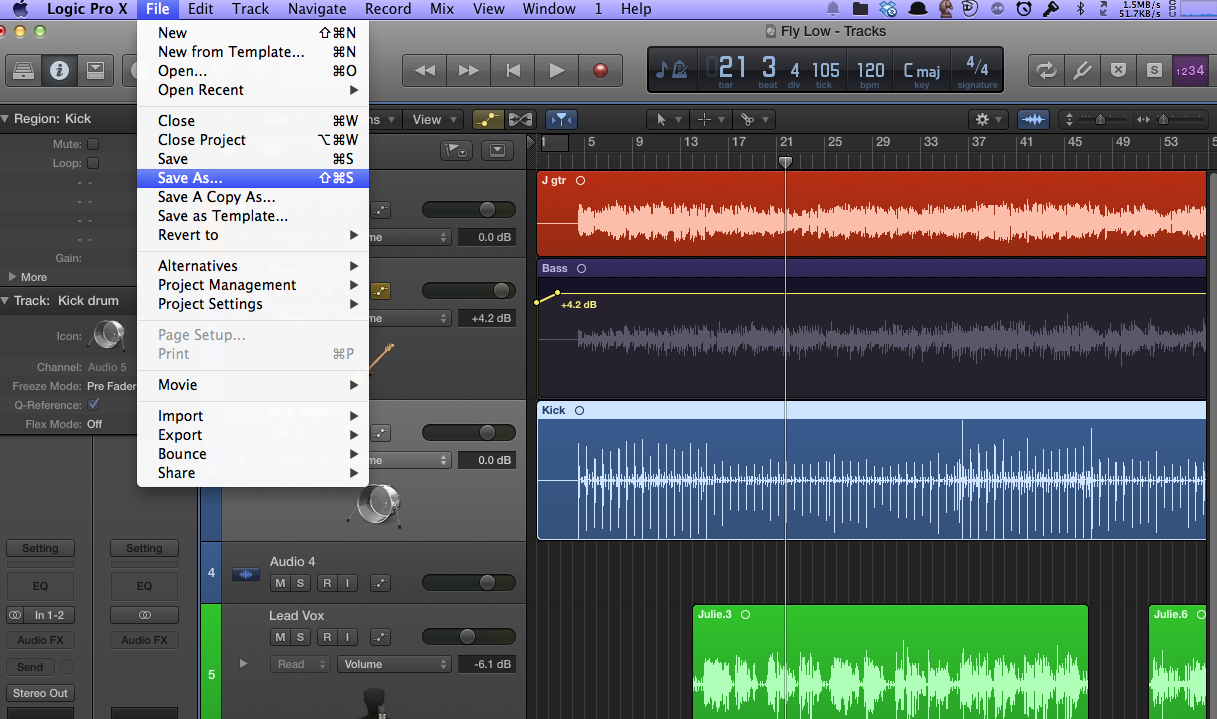The image size is (1217, 719).
Task: Enable the Flex view button
Action: click(520, 119)
